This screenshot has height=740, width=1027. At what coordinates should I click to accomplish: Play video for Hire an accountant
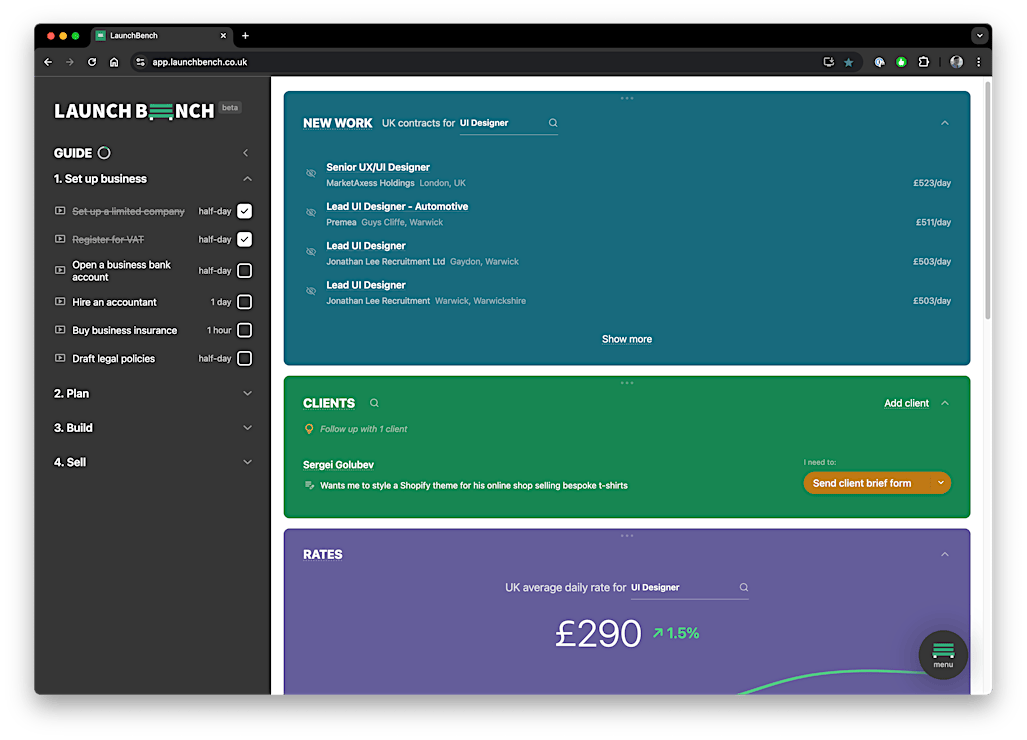(61, 302)
